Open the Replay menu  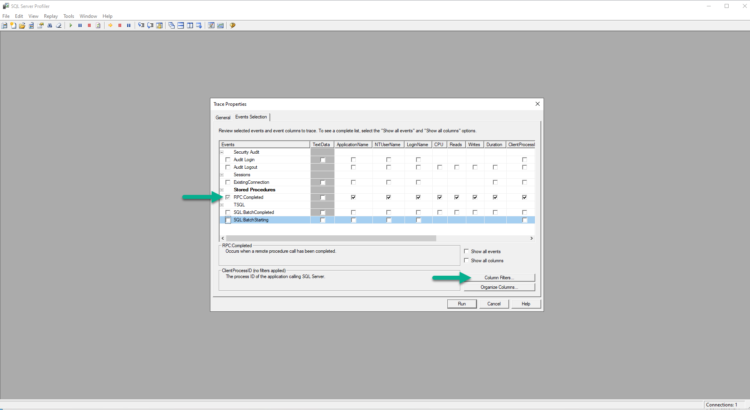tap(50, 16)
